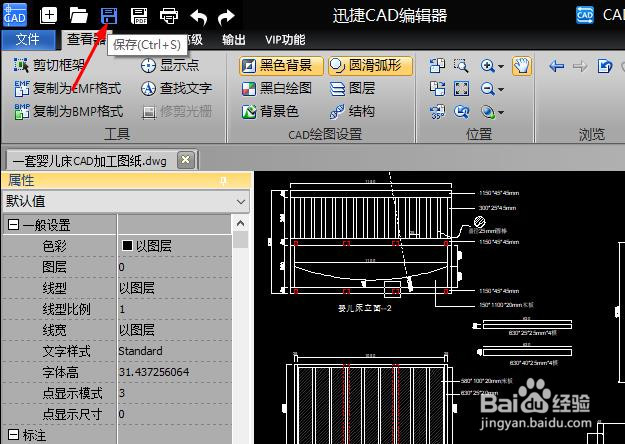Click the 线型 value 以图层
The image size is (625, 444).
[x=175, y=288]
